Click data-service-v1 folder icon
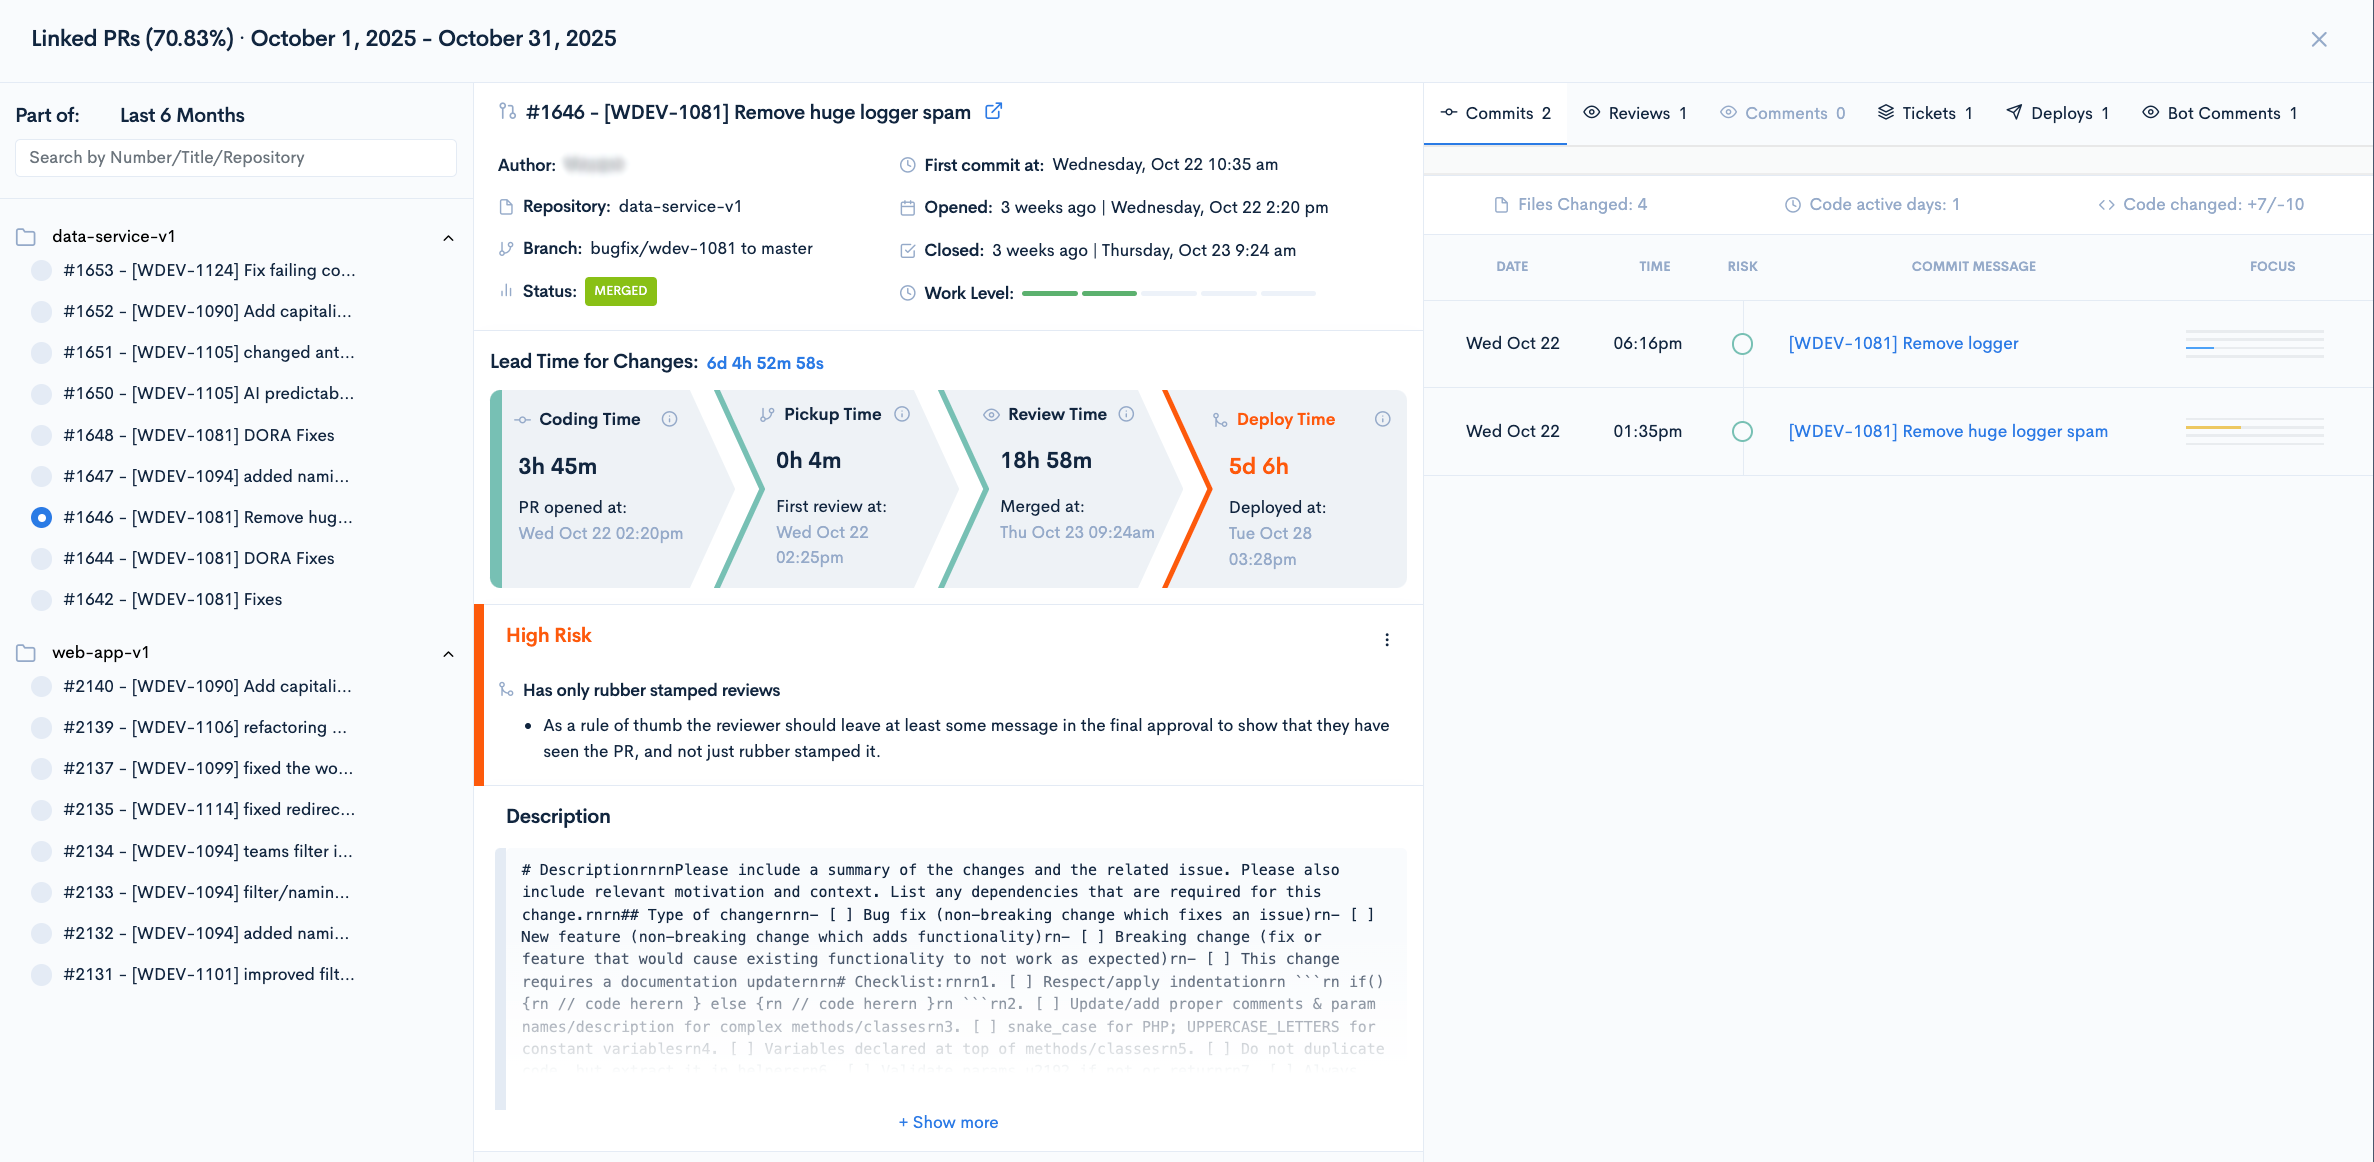Image resolution: width=2374 pixels, height=1162 pixels. pyautogui.click(x=26, y=237)
